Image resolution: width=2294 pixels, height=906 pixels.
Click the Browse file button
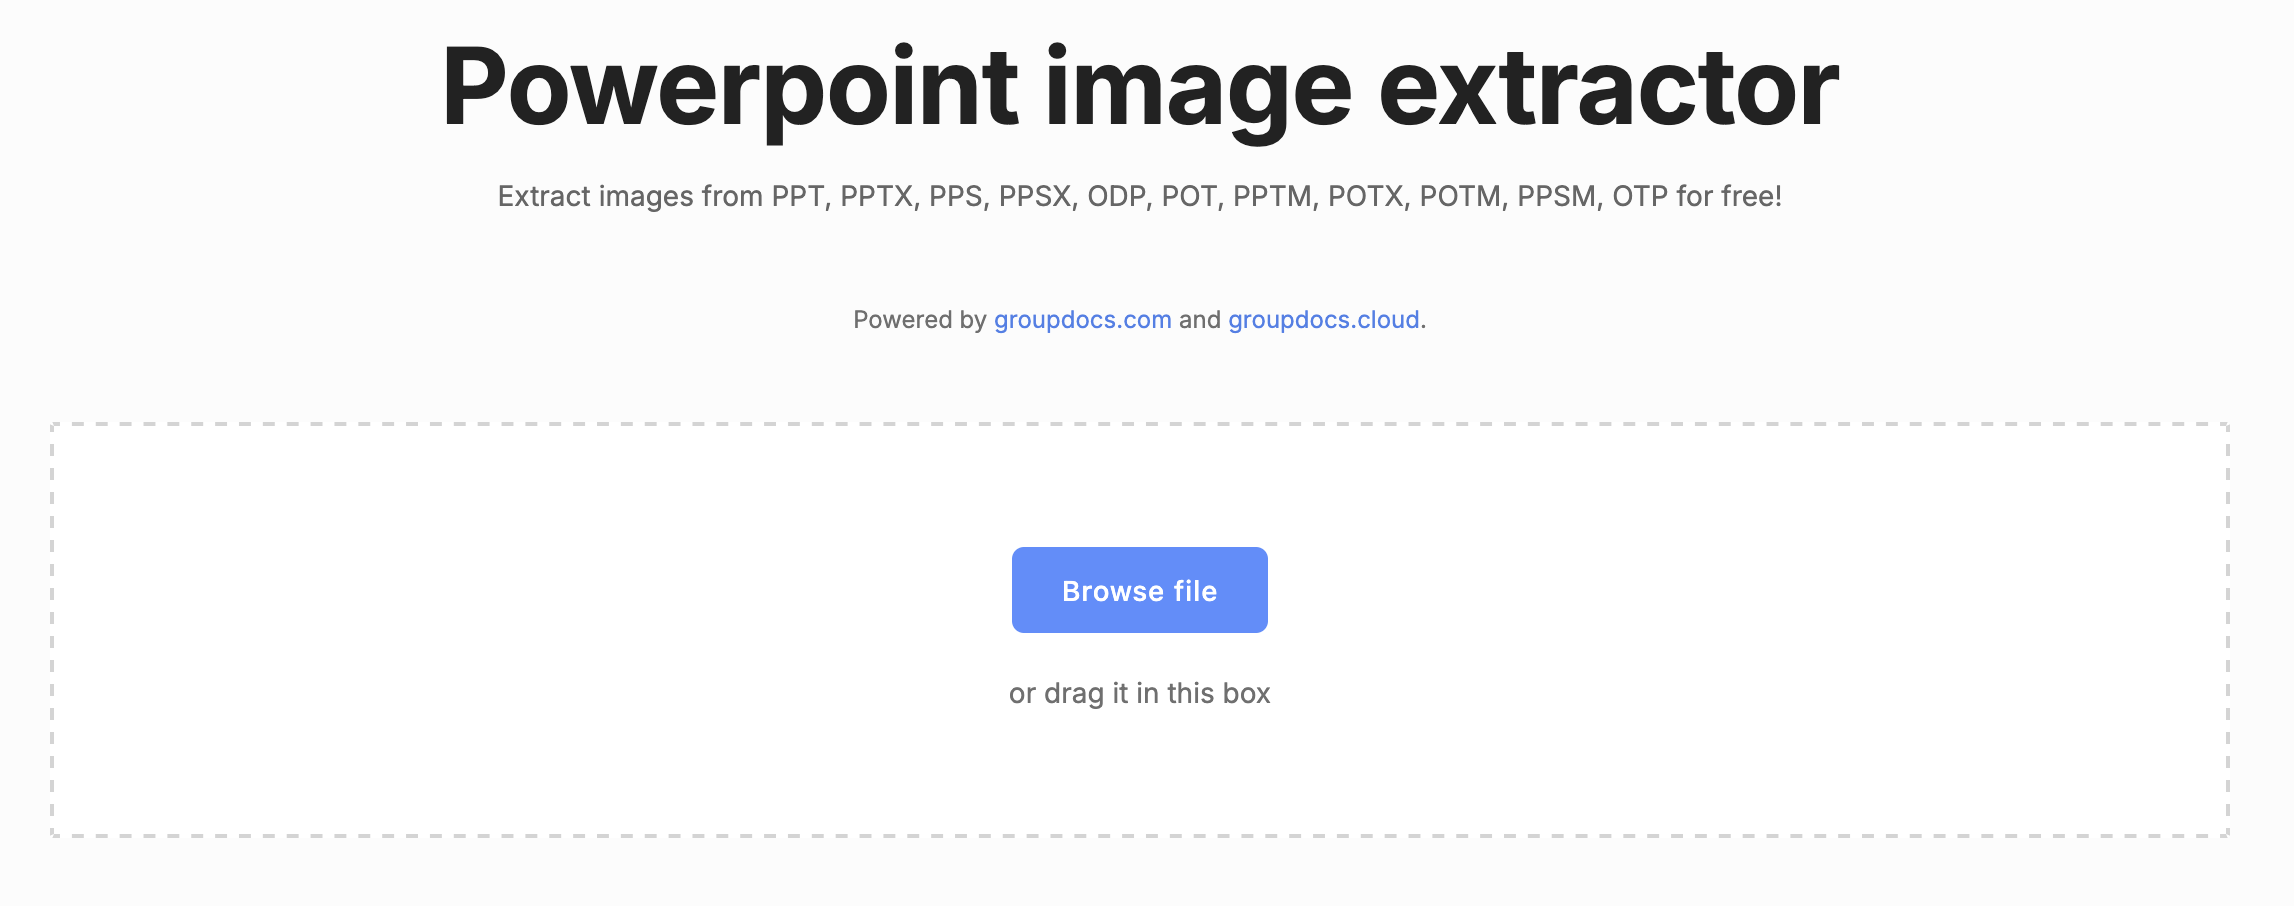[1139, 590]
